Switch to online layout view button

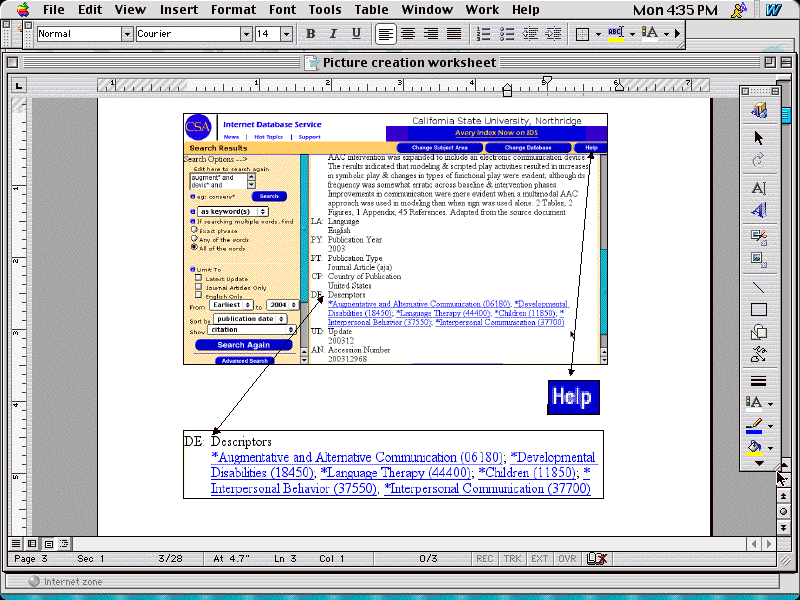click(x=32, y=544)
